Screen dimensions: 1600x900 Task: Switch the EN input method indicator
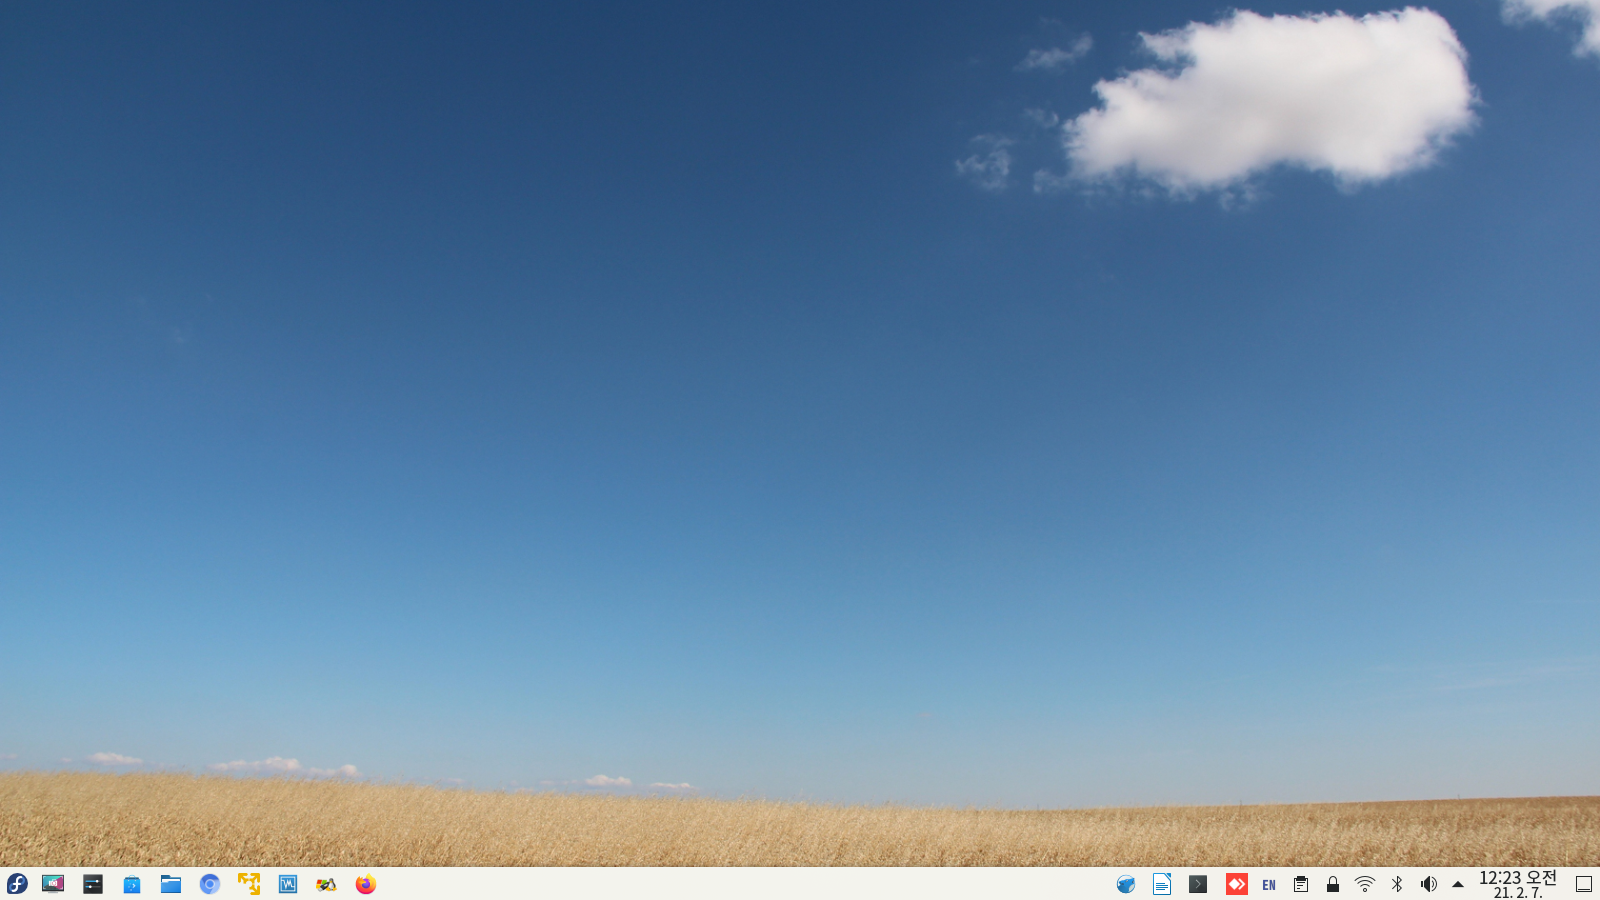click(x=1269, y=885)
